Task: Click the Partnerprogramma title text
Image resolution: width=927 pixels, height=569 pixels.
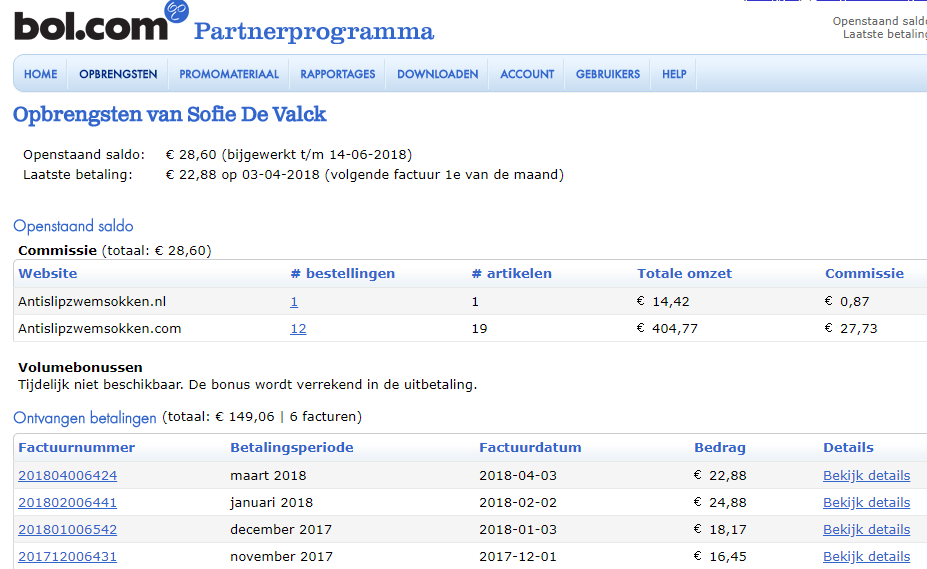Action: [x=314, y=32]
